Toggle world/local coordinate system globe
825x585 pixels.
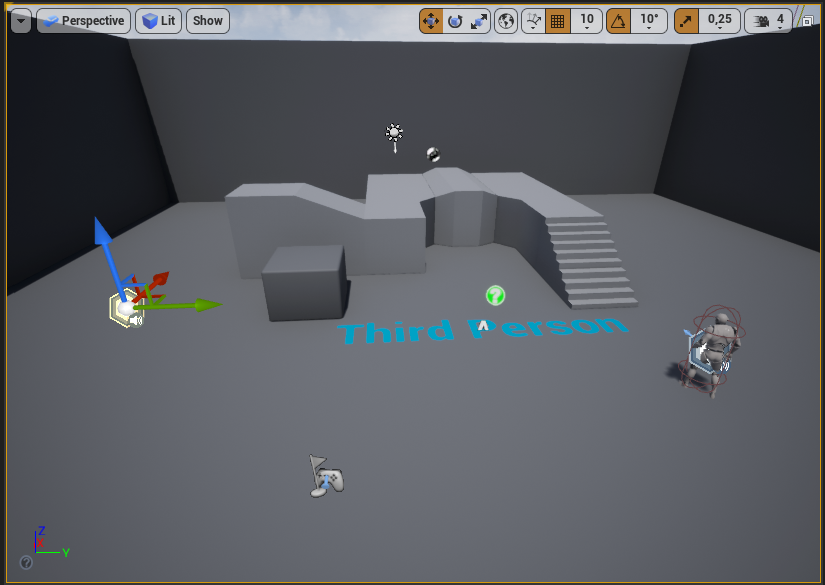click(506, 22)
